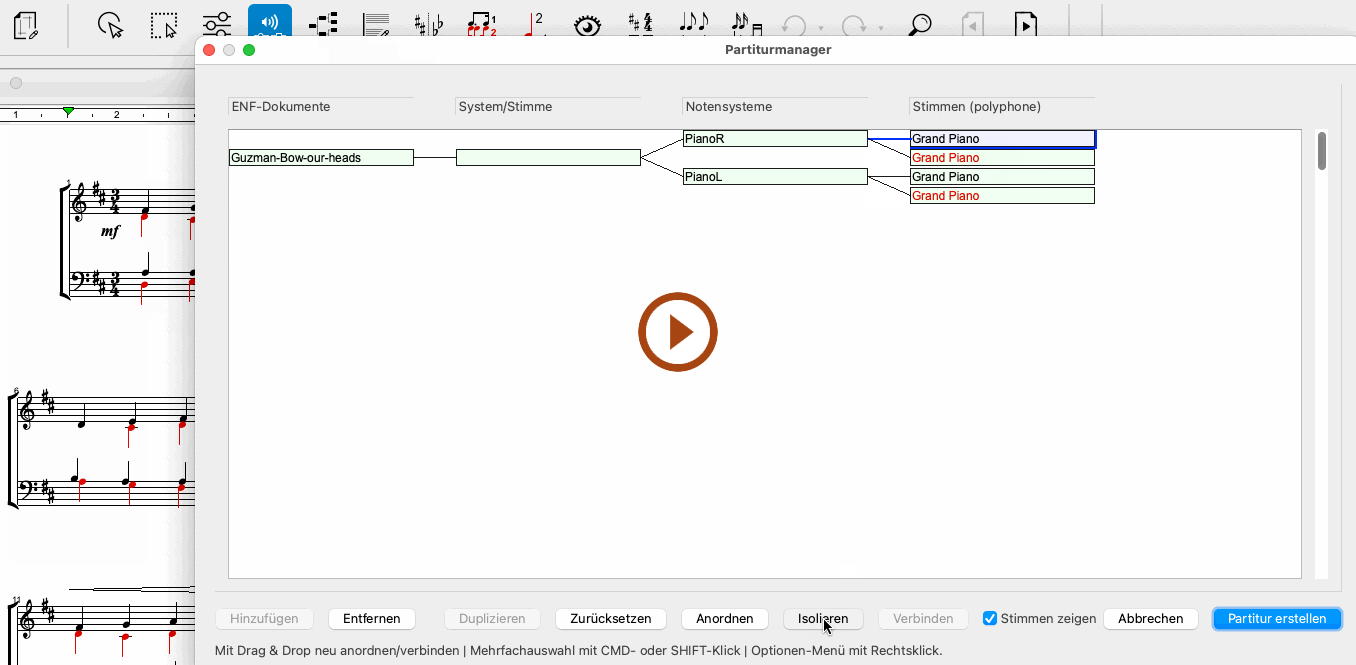The width and height of the screenshot is (1356, 665).
Task: Select the PianoR staff node
Action: (x=774, y=139)
